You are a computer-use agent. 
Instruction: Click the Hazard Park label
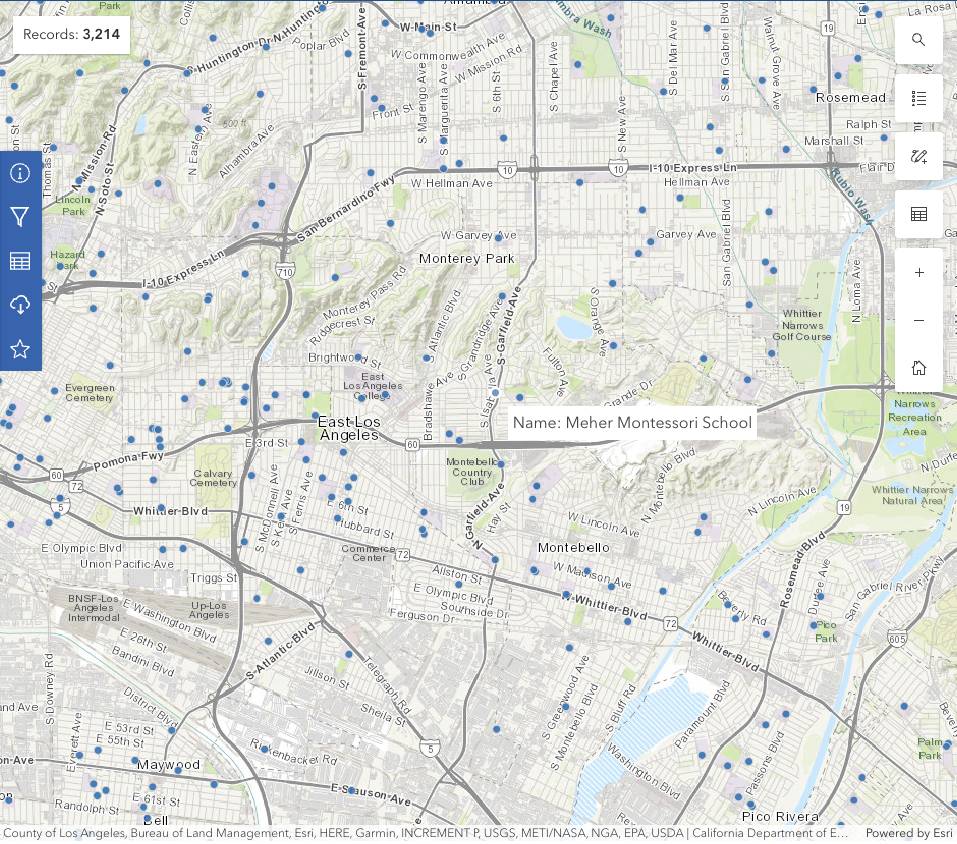click(x=67, y=260)
